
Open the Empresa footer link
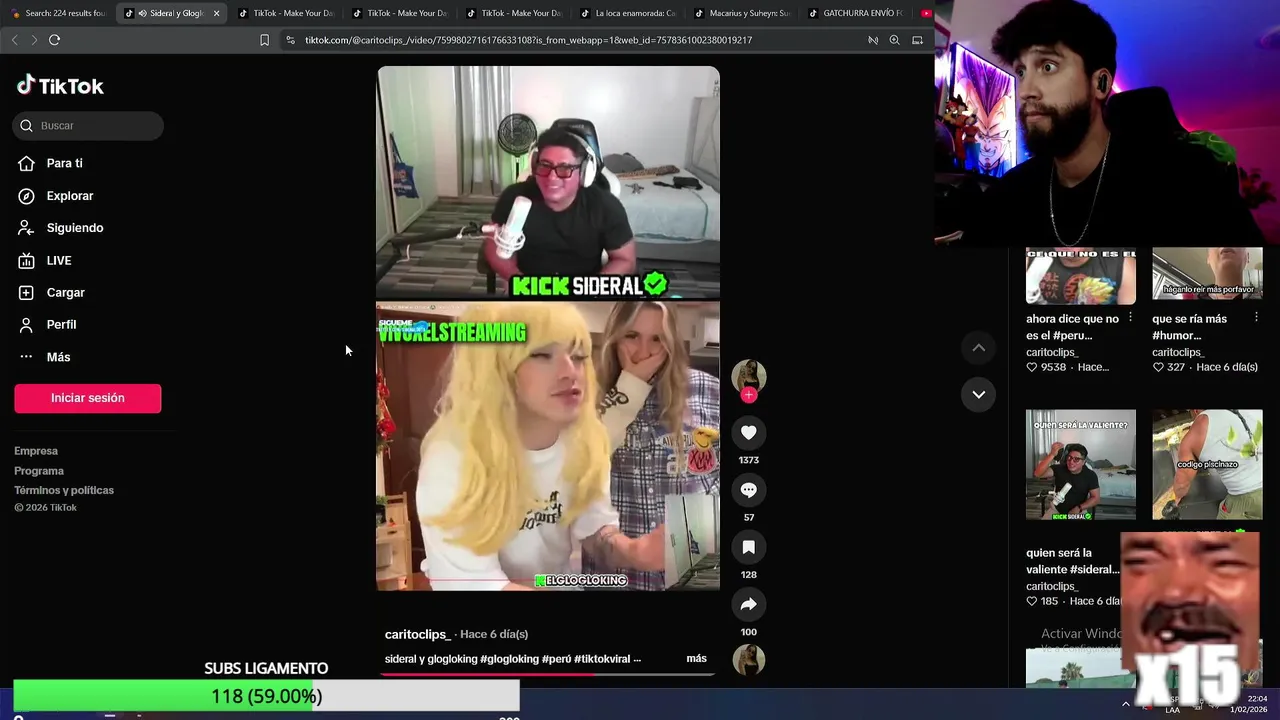[x=36, y=451]
